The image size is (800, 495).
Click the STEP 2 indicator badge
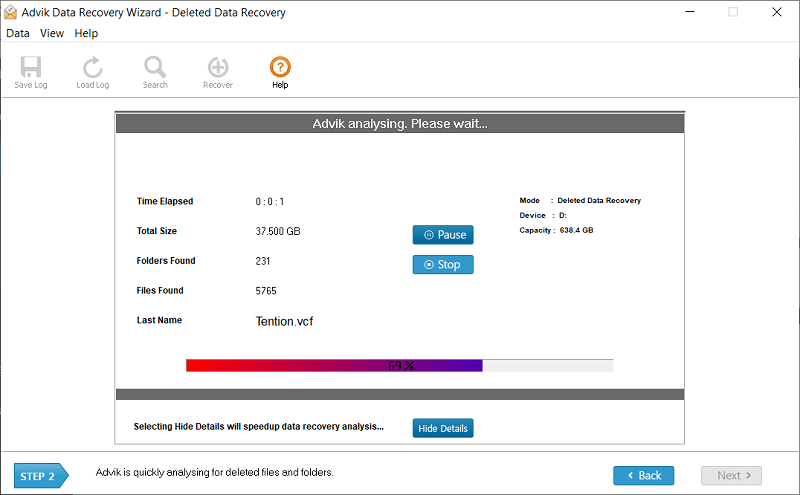click(40, 475)
